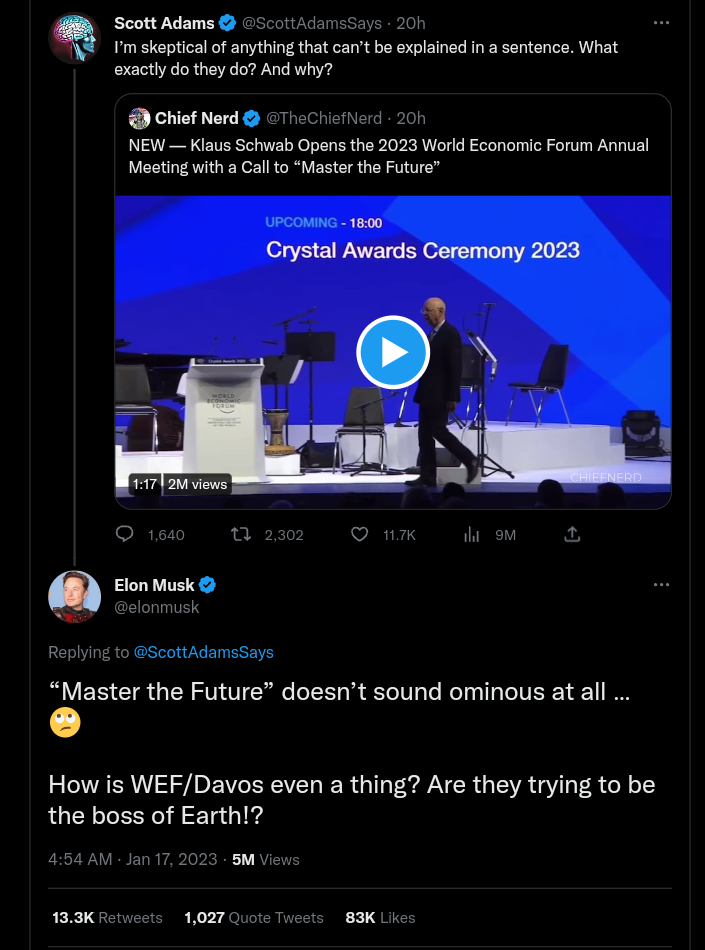Like Scott Adams' tweet with heart icon

pyautogui.click(x=360, y=535)
